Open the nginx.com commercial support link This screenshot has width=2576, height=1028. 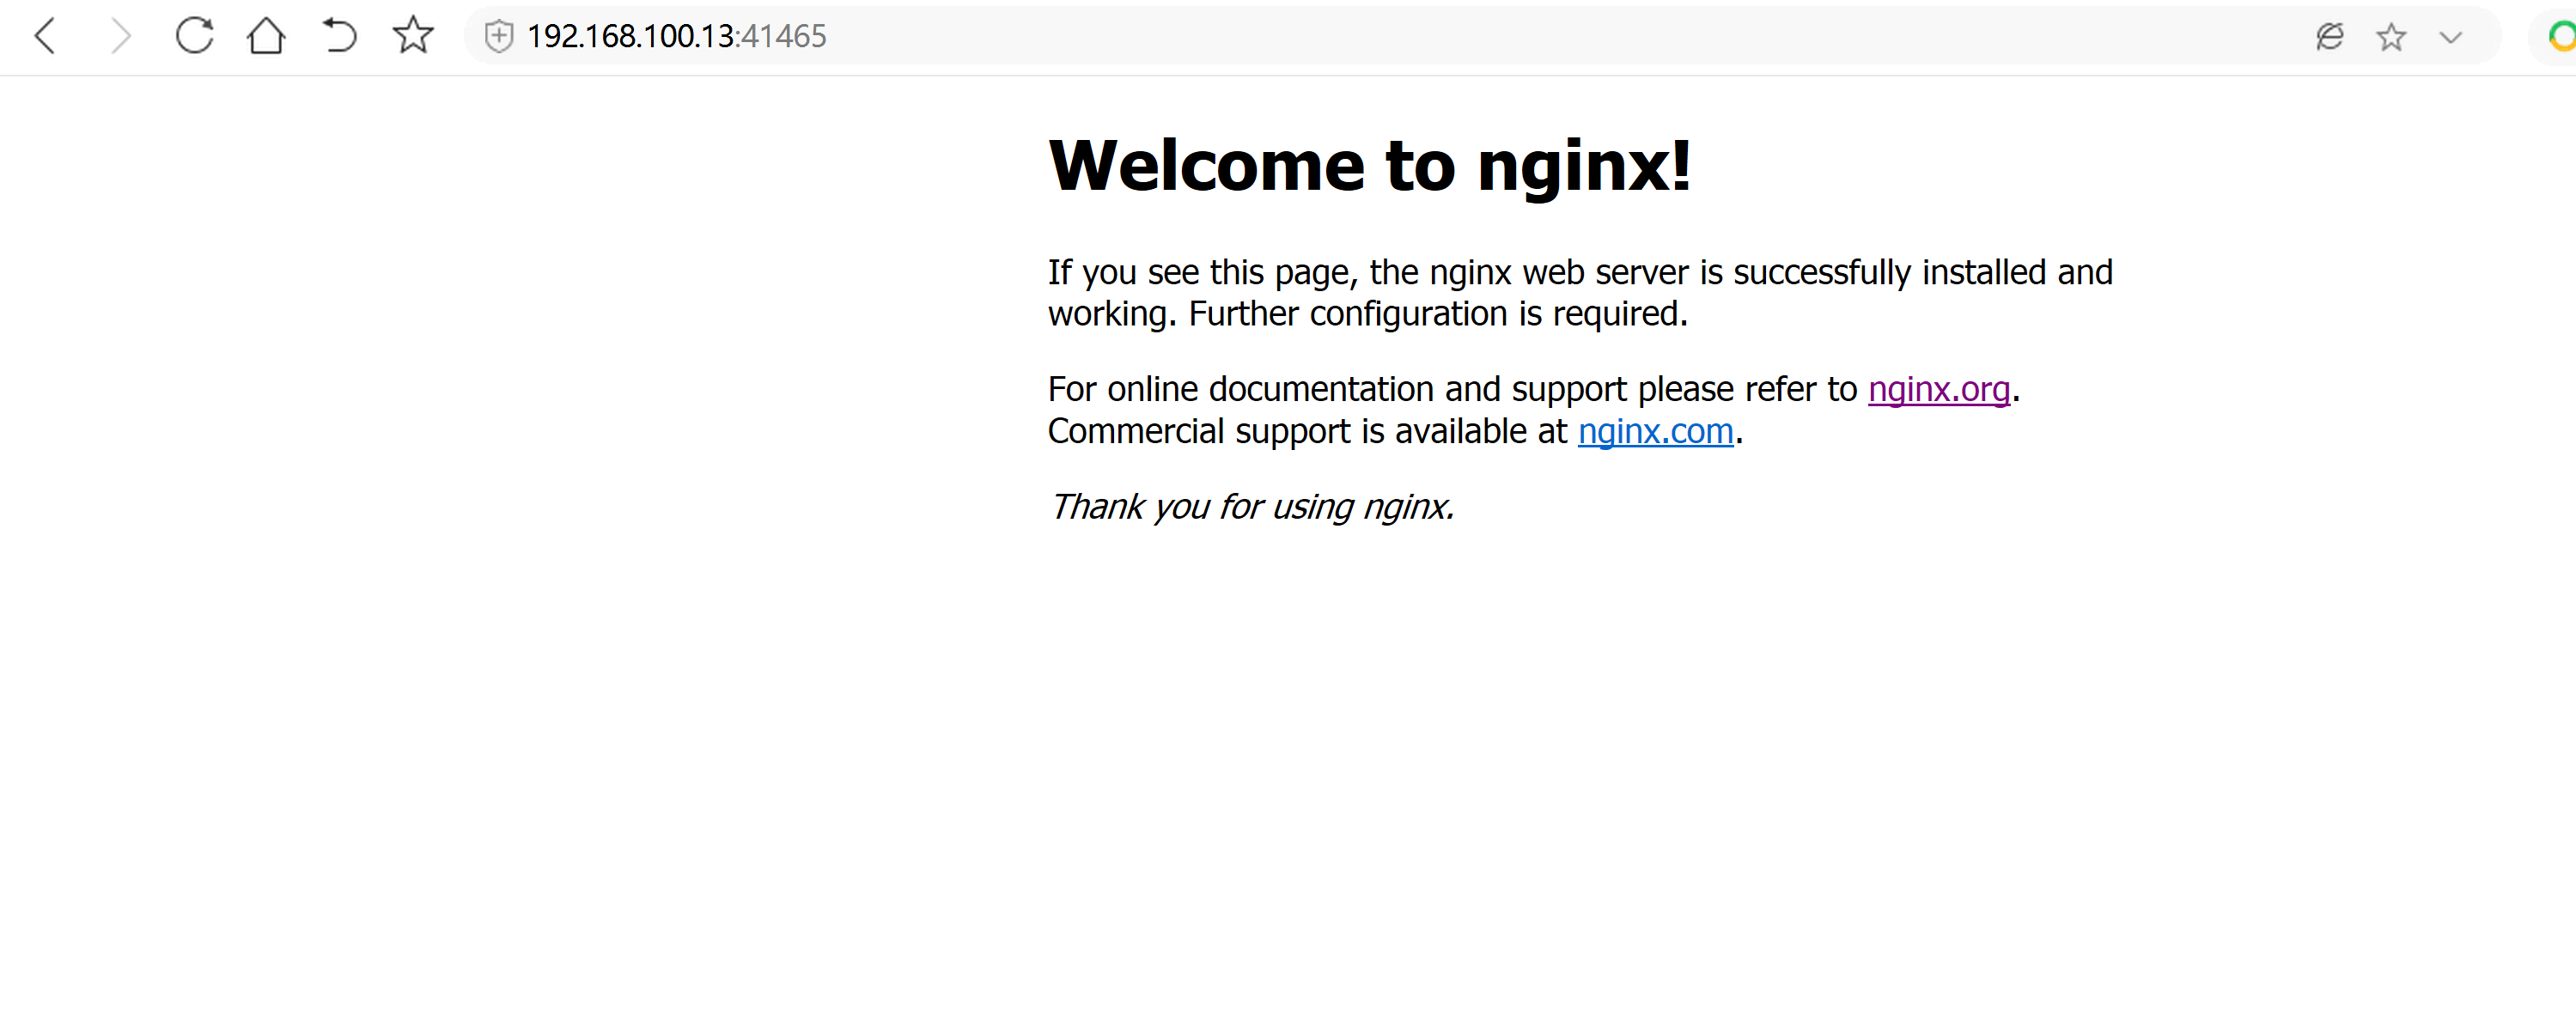1655,431
